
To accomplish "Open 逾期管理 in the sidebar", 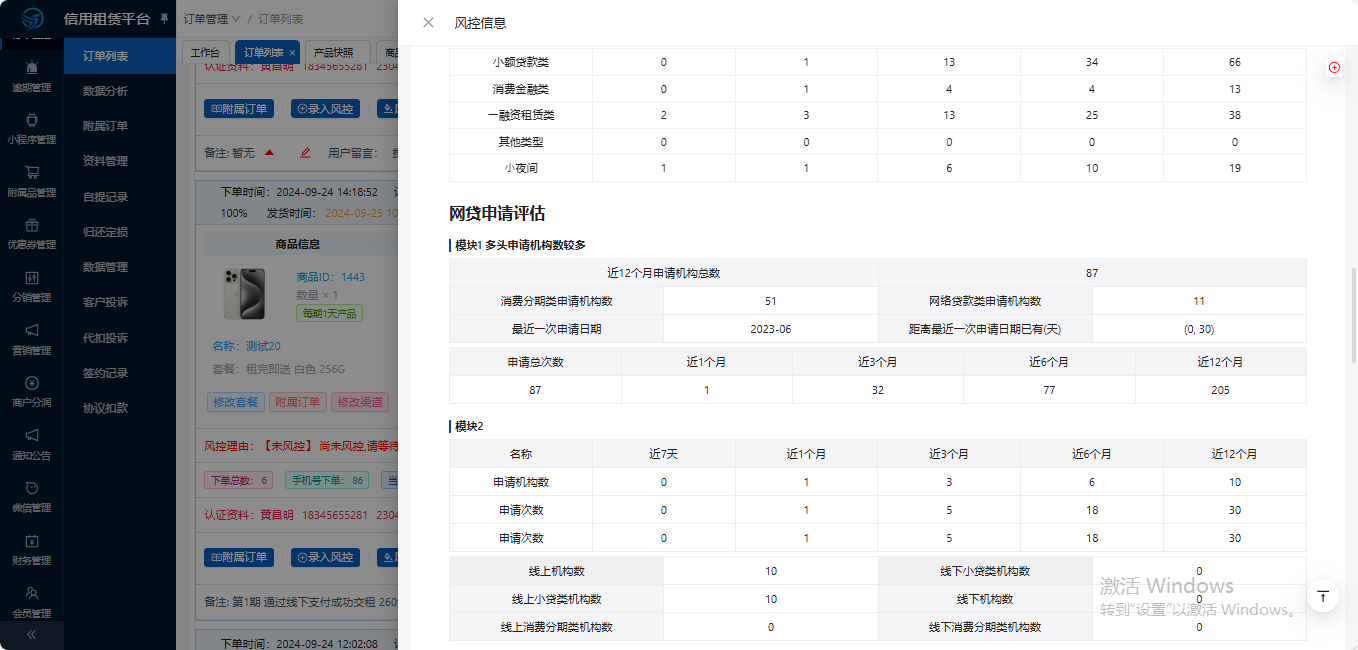I will click(x=31, y=77).
